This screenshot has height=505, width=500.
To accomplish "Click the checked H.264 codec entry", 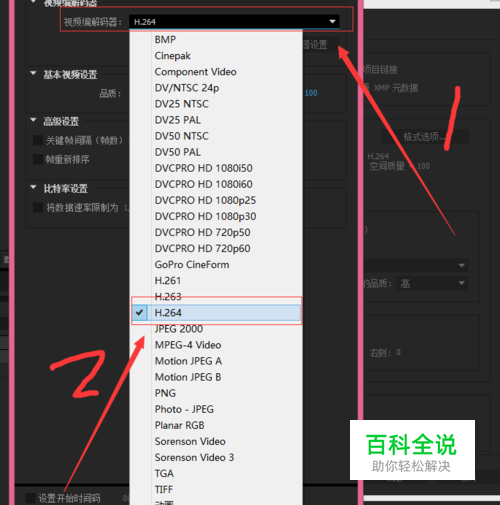I will (216, 313).
